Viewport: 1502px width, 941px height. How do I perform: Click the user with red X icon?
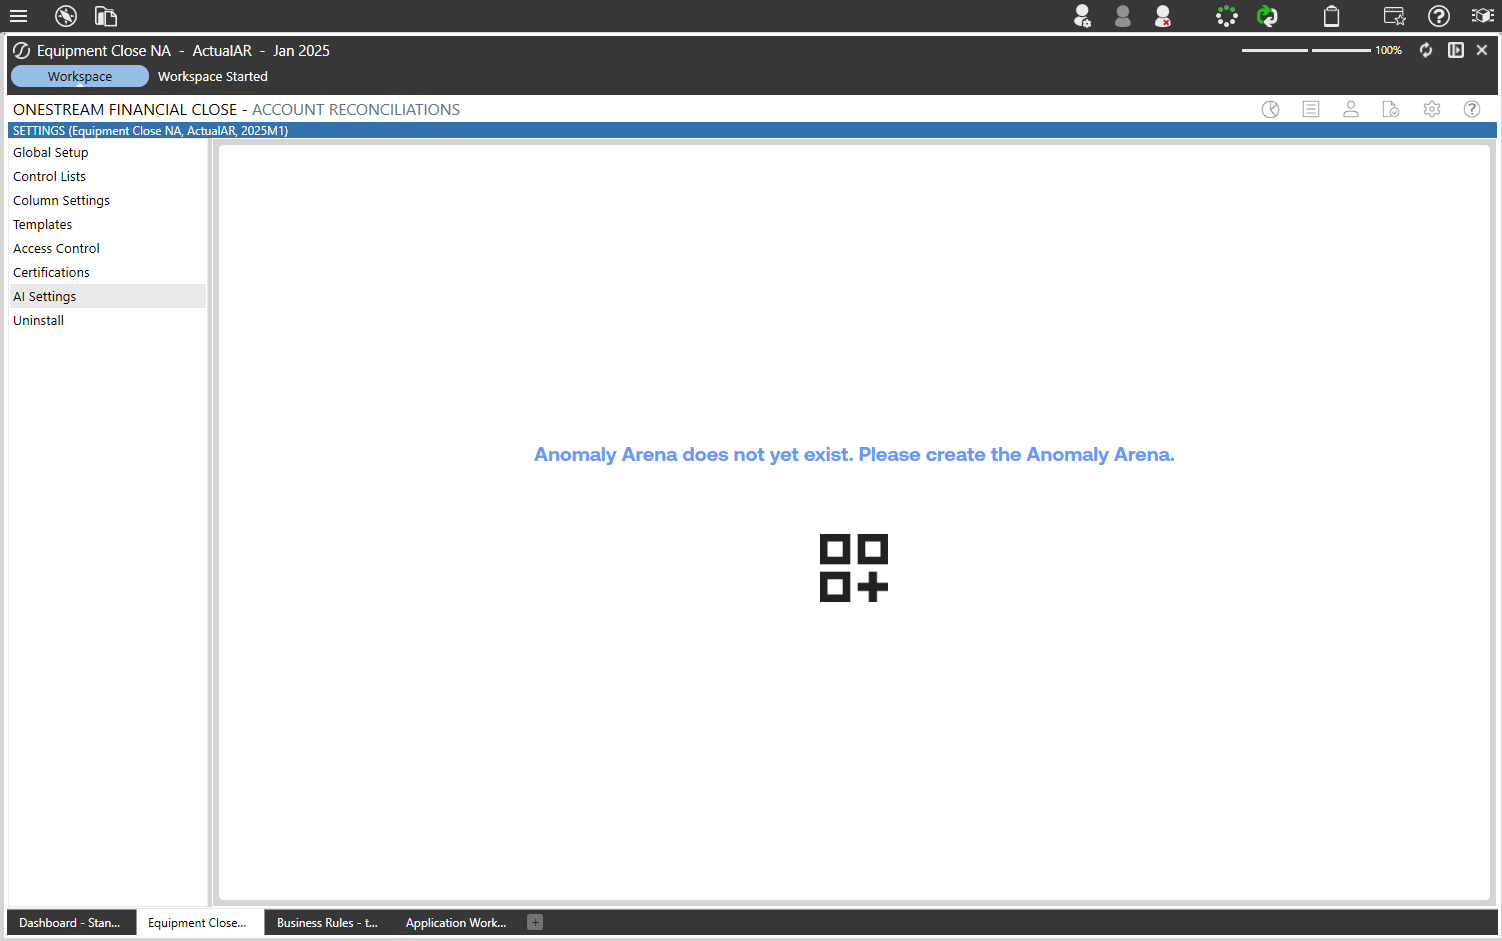coord(1163,16)
